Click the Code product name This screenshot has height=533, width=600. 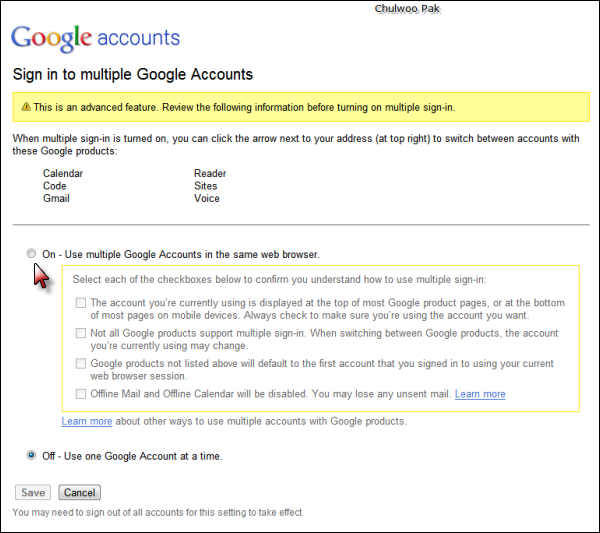click(55, 186)
